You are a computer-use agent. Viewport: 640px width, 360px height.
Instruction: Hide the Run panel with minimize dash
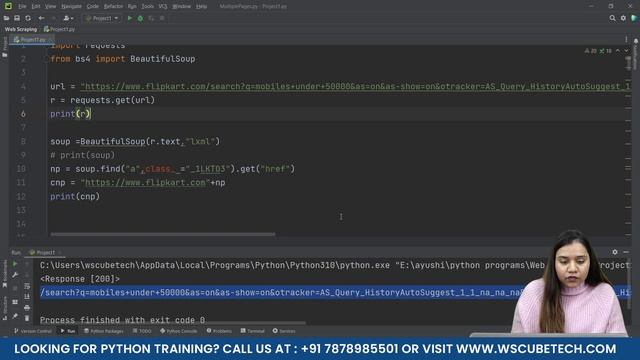(626, 252)
